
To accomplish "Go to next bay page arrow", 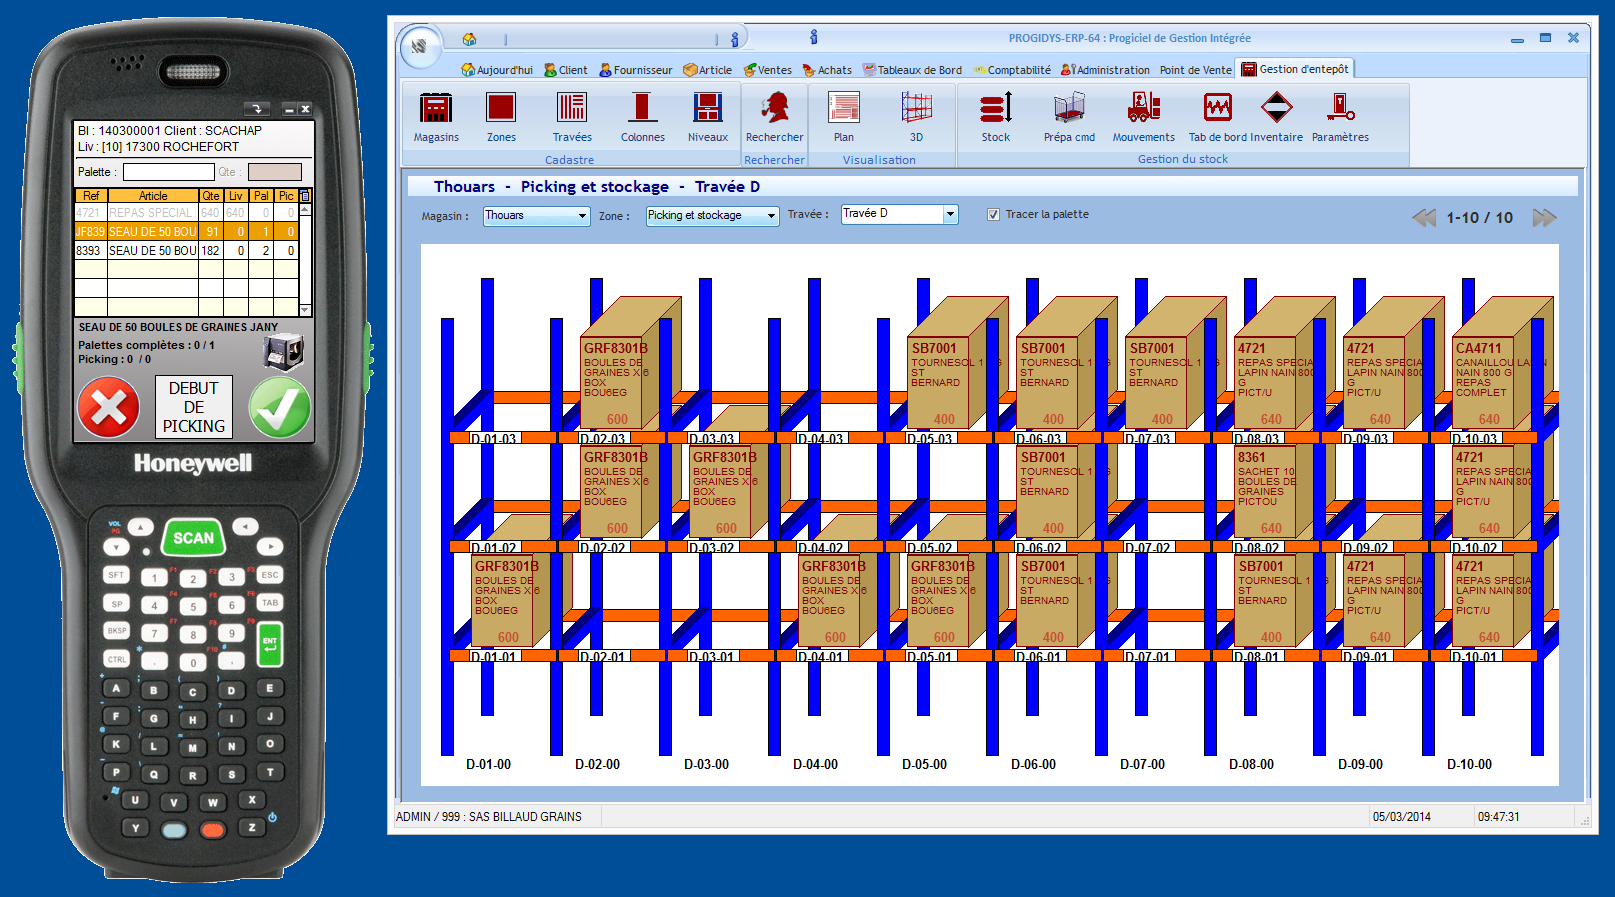I will (1545, 218).
